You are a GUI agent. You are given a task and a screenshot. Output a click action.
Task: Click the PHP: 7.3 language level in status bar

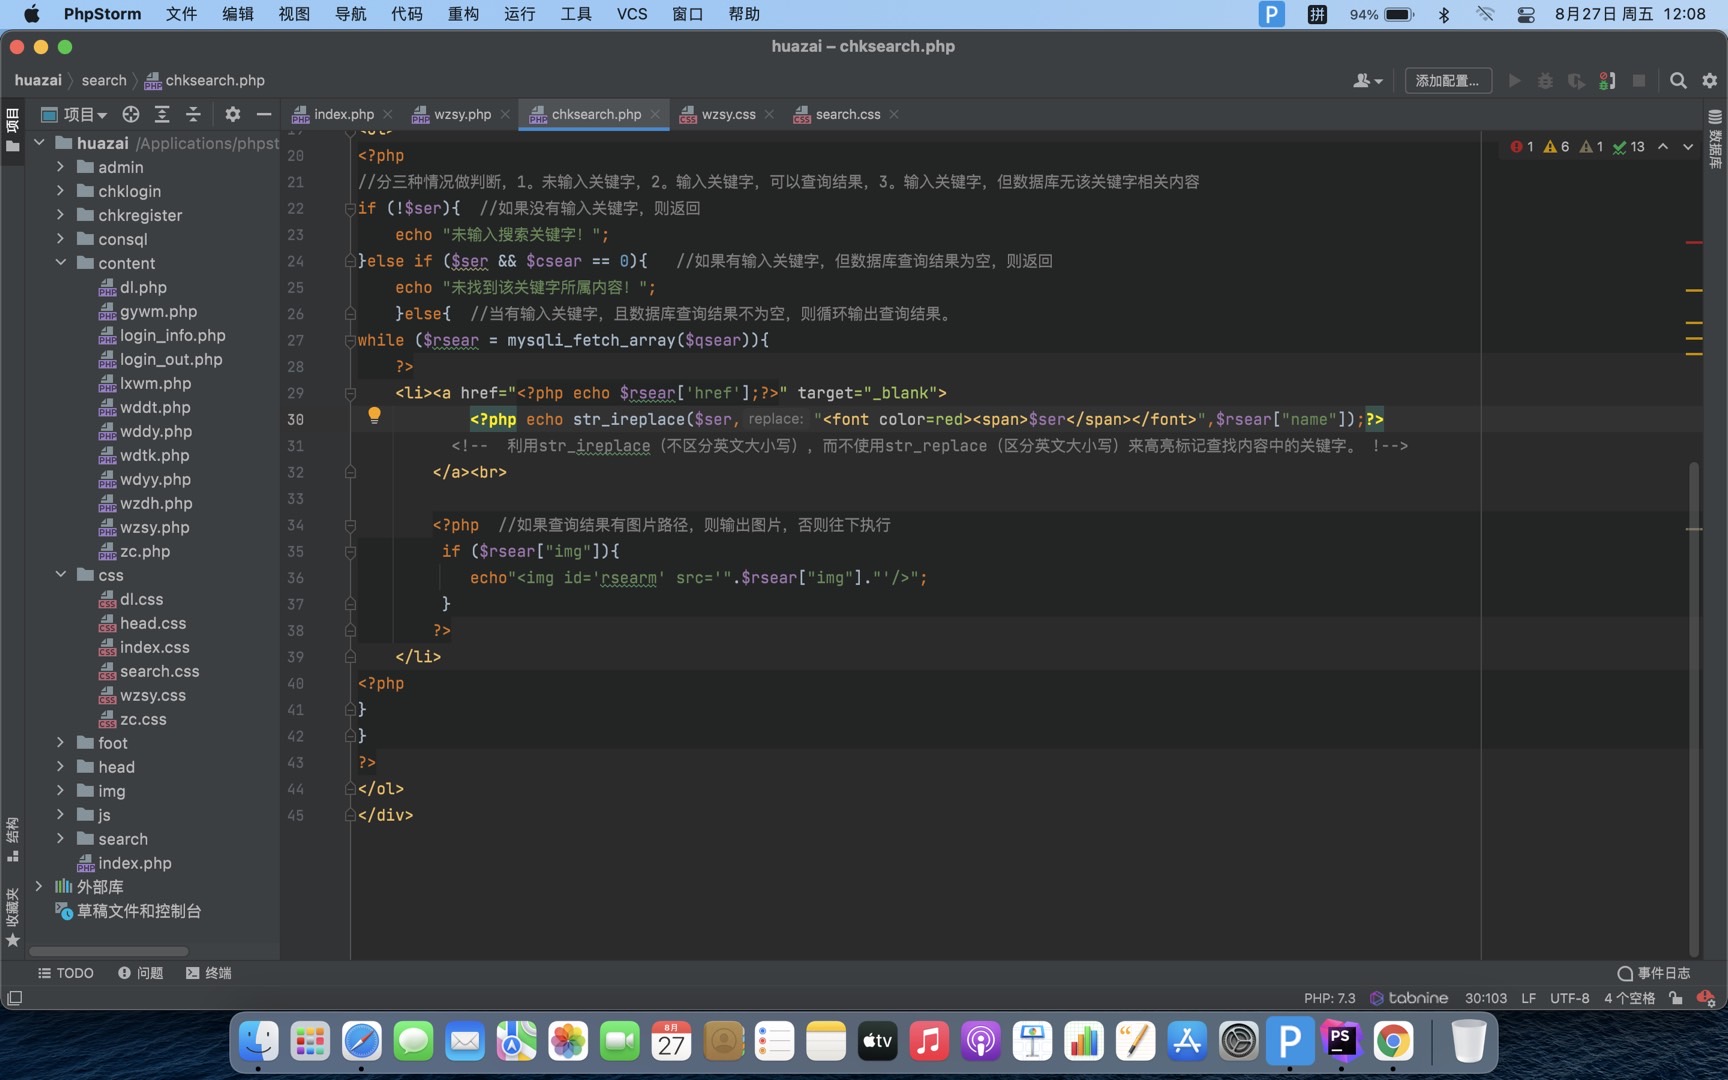(1329, 998)
